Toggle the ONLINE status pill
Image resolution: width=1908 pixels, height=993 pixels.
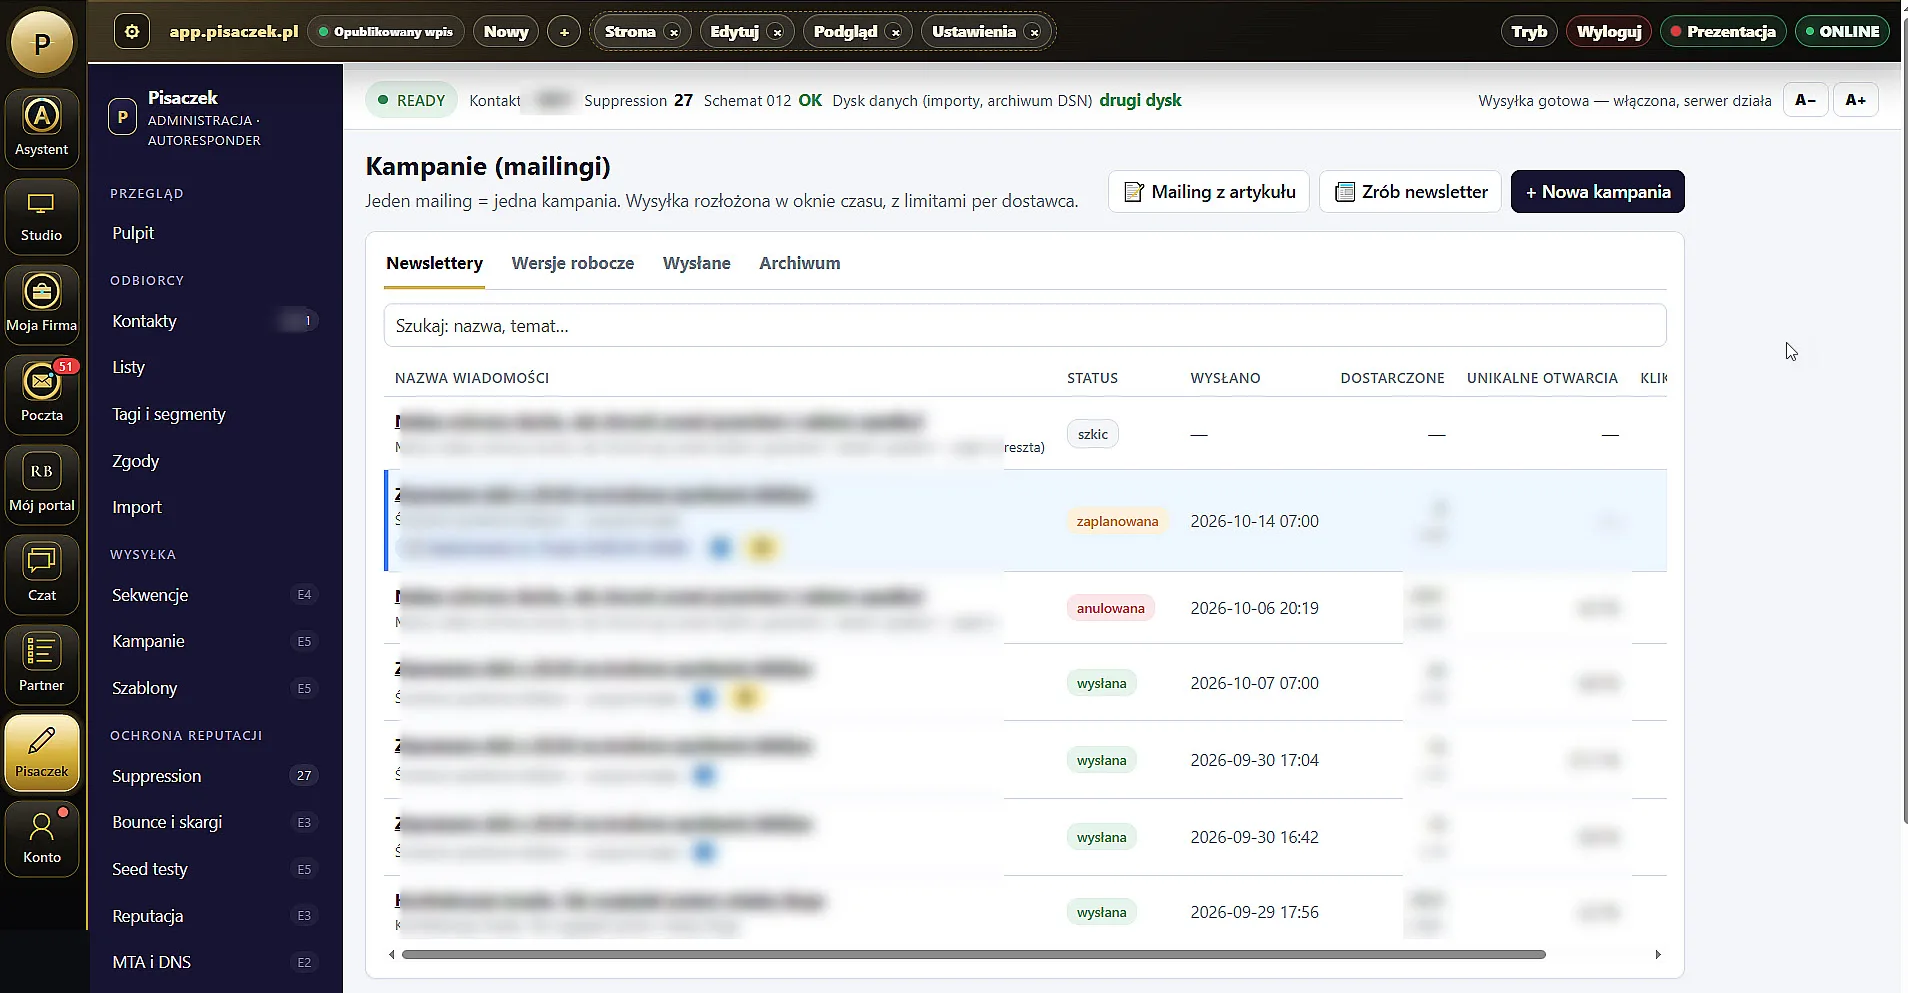tap(1843, 31)
